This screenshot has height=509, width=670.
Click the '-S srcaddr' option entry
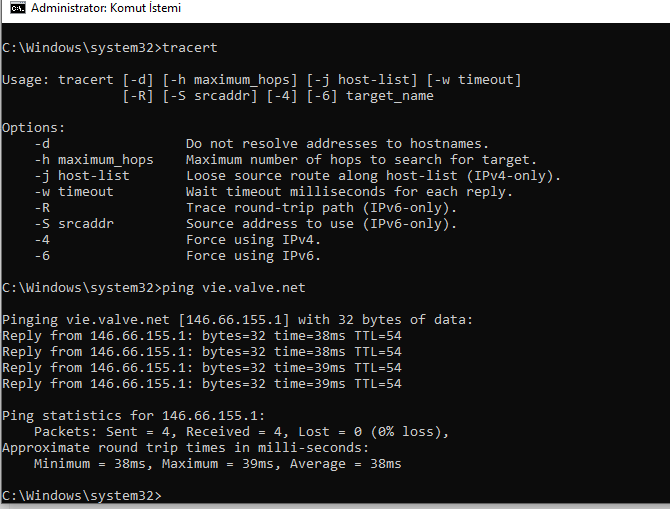tap(74, 224)
